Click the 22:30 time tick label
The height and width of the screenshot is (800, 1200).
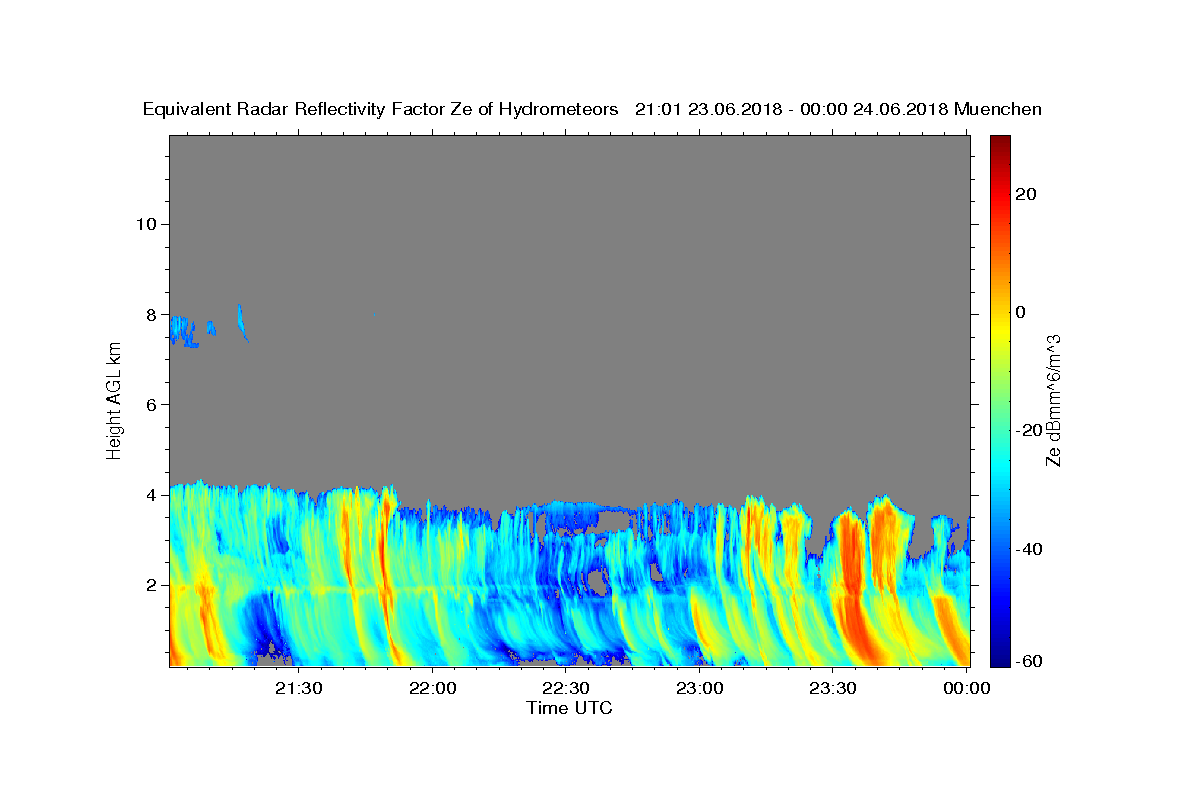pos(566,688)
